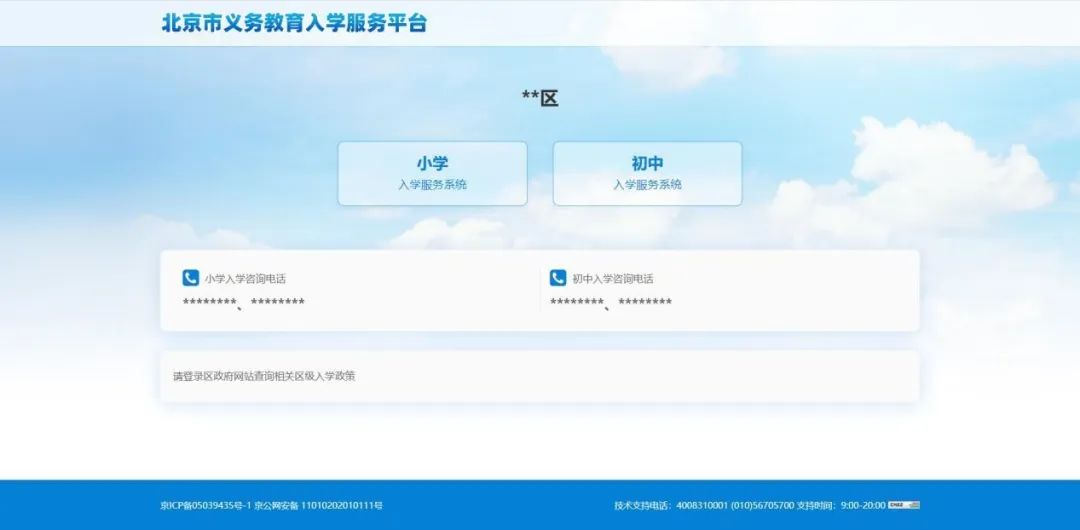Click the second 小学 consultation phone number
Image resolution: width=1080 pixels, height=530 pixels.
coord(278,303)
